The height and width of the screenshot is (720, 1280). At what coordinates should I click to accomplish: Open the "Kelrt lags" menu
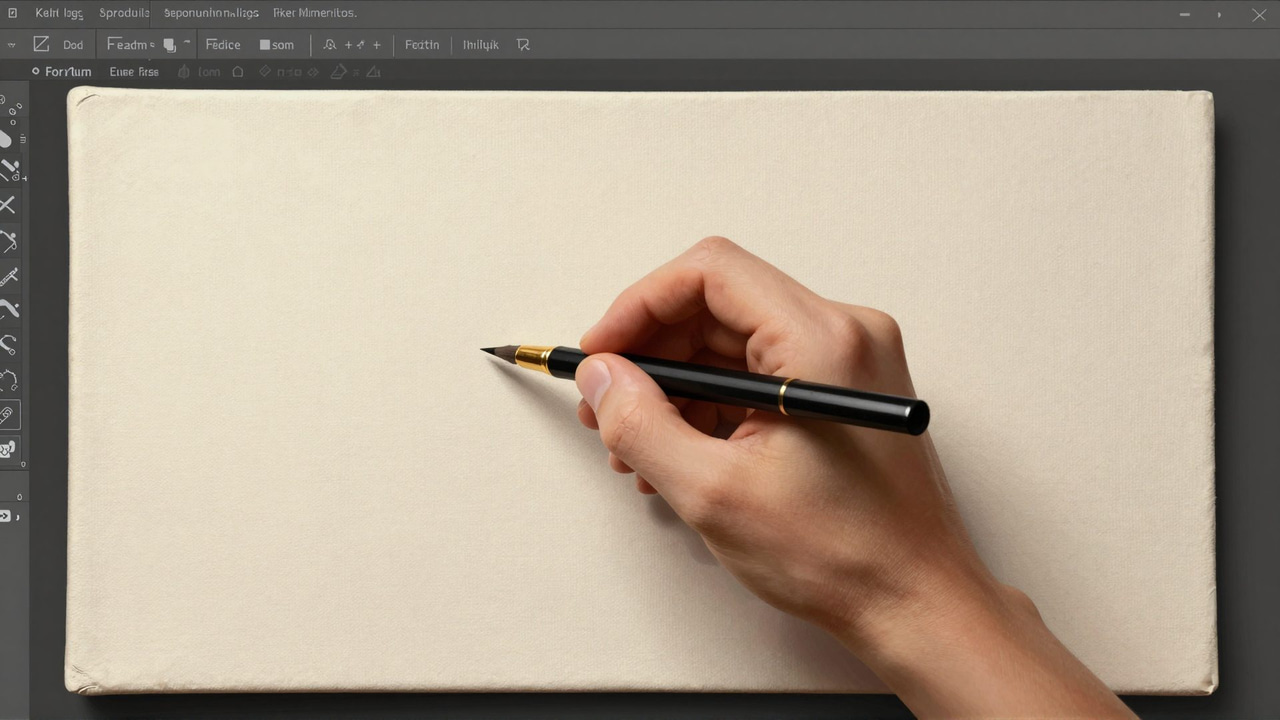59,13
